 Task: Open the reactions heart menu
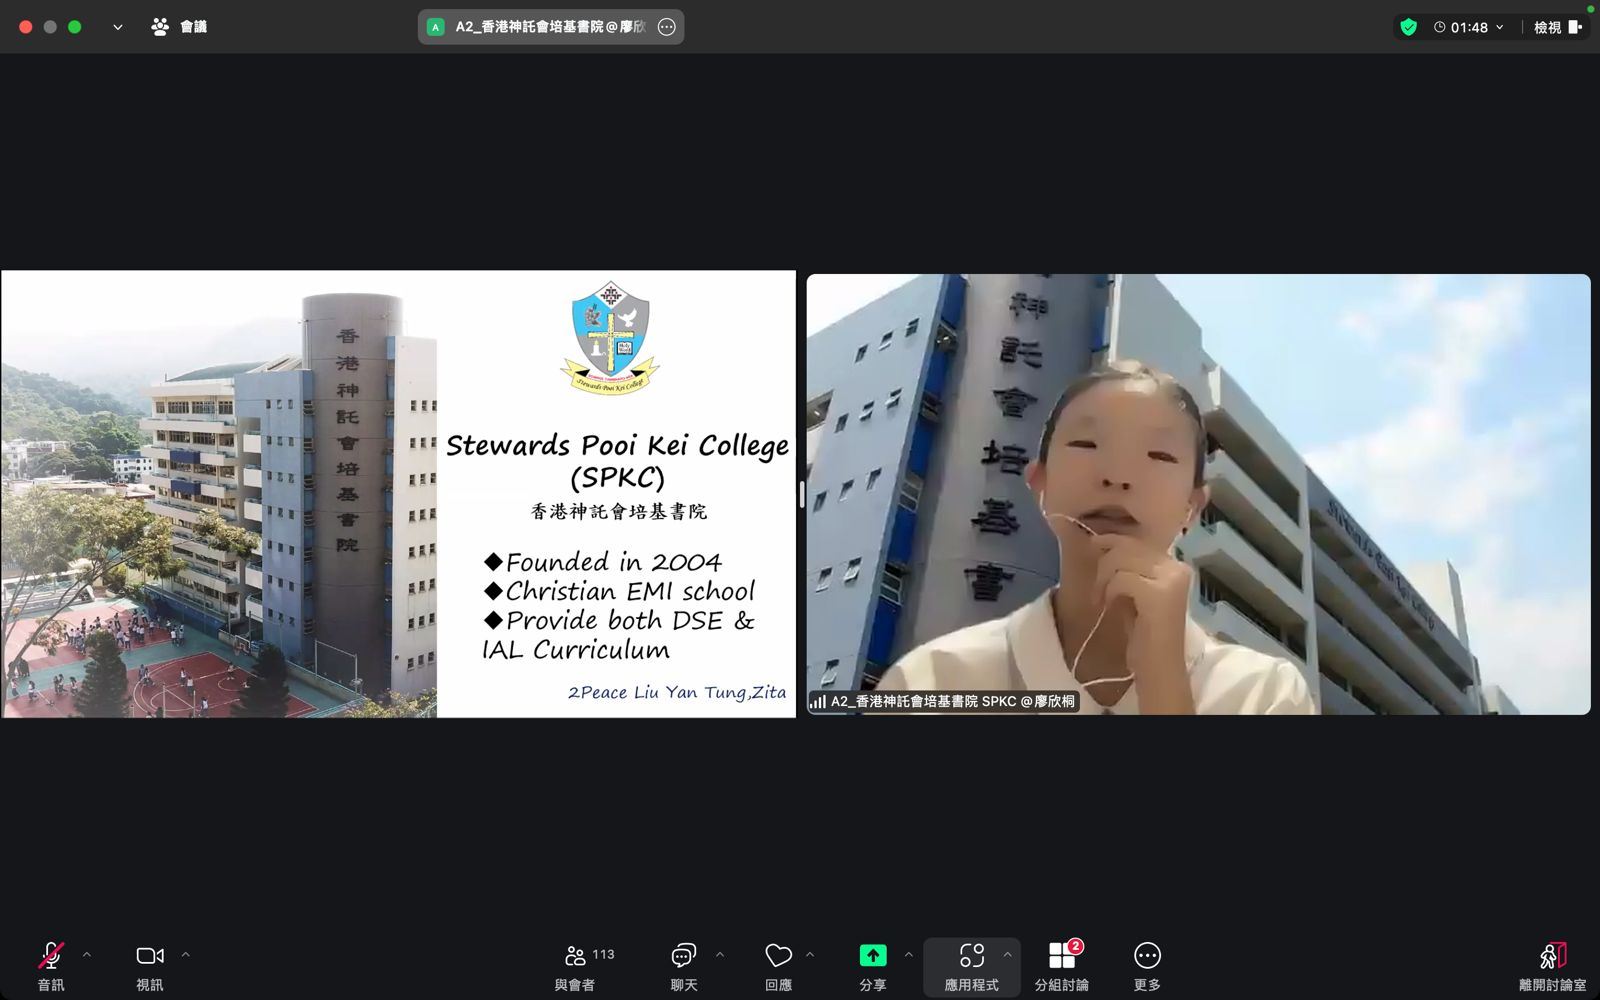tap(778, 966)
